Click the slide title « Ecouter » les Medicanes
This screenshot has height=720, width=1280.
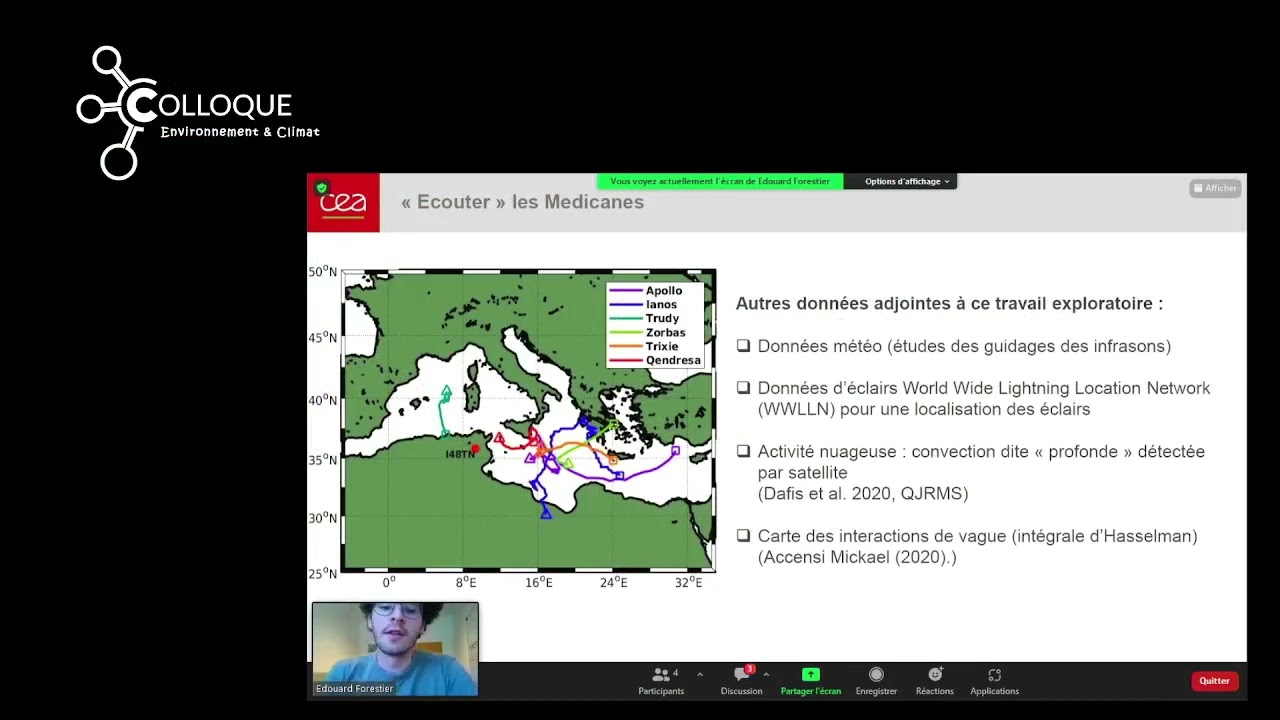pos(522,202)
